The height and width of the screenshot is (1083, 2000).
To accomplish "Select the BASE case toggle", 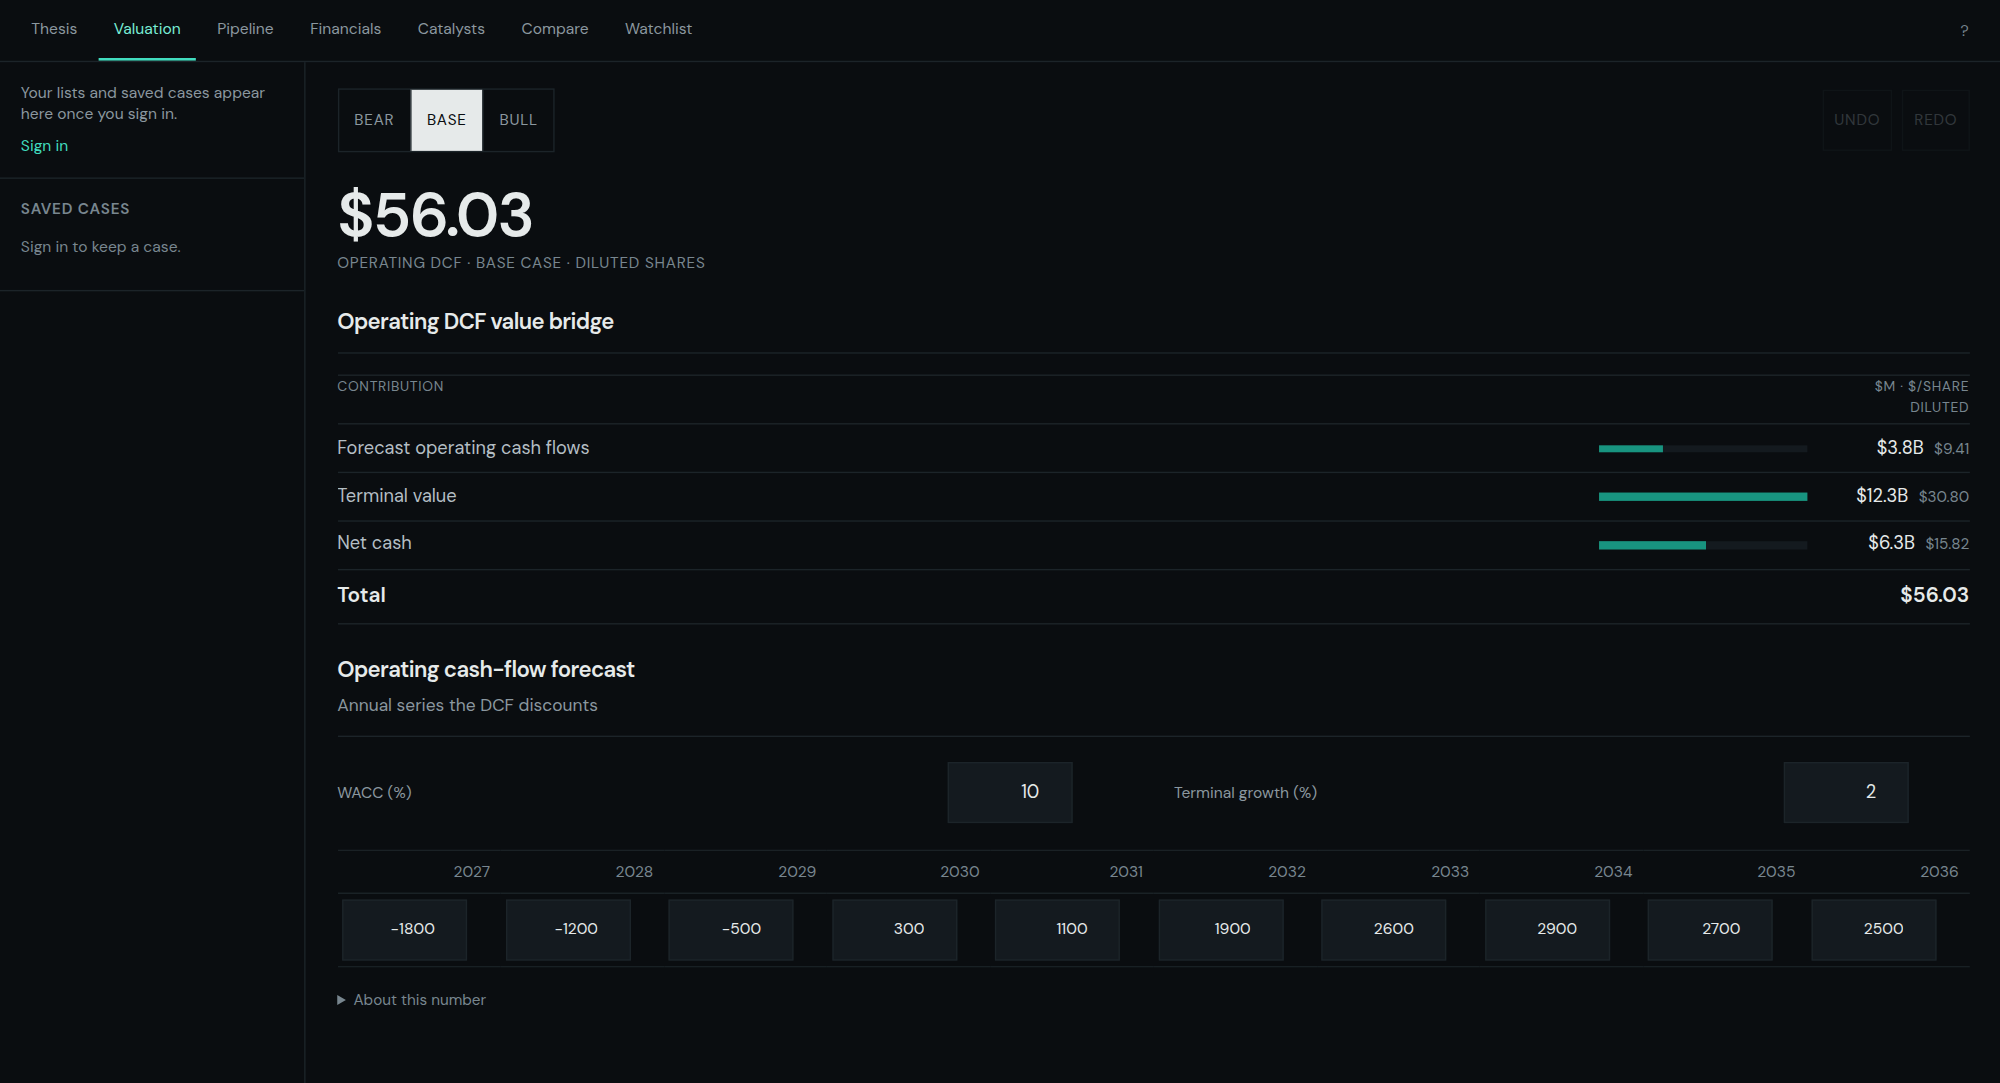I will 446,120.
